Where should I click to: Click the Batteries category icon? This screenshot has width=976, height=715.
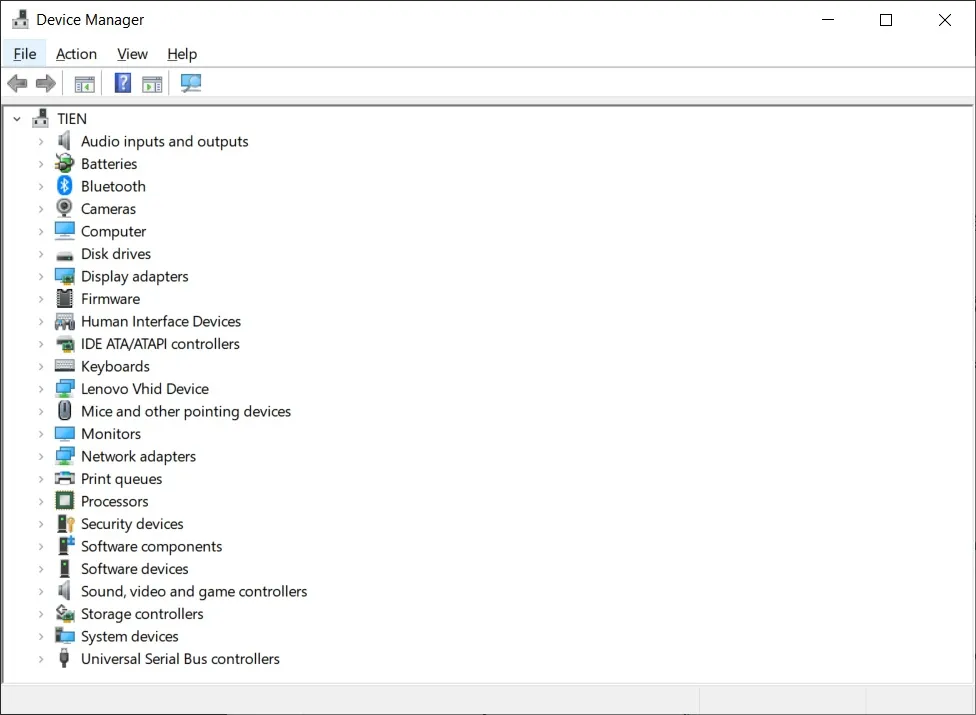click(63, 163)
